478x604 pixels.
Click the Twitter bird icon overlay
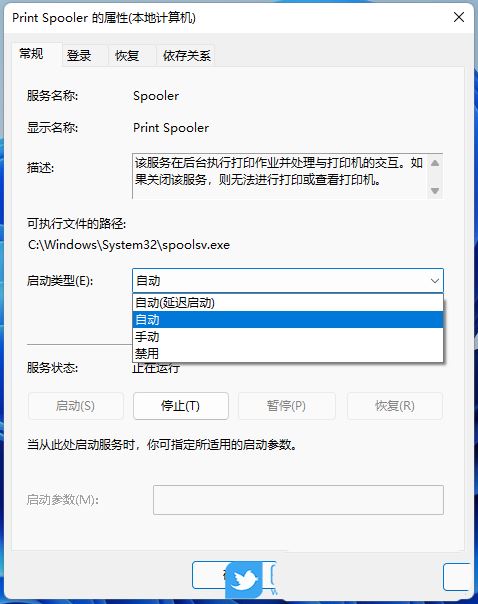coord(244,580)
